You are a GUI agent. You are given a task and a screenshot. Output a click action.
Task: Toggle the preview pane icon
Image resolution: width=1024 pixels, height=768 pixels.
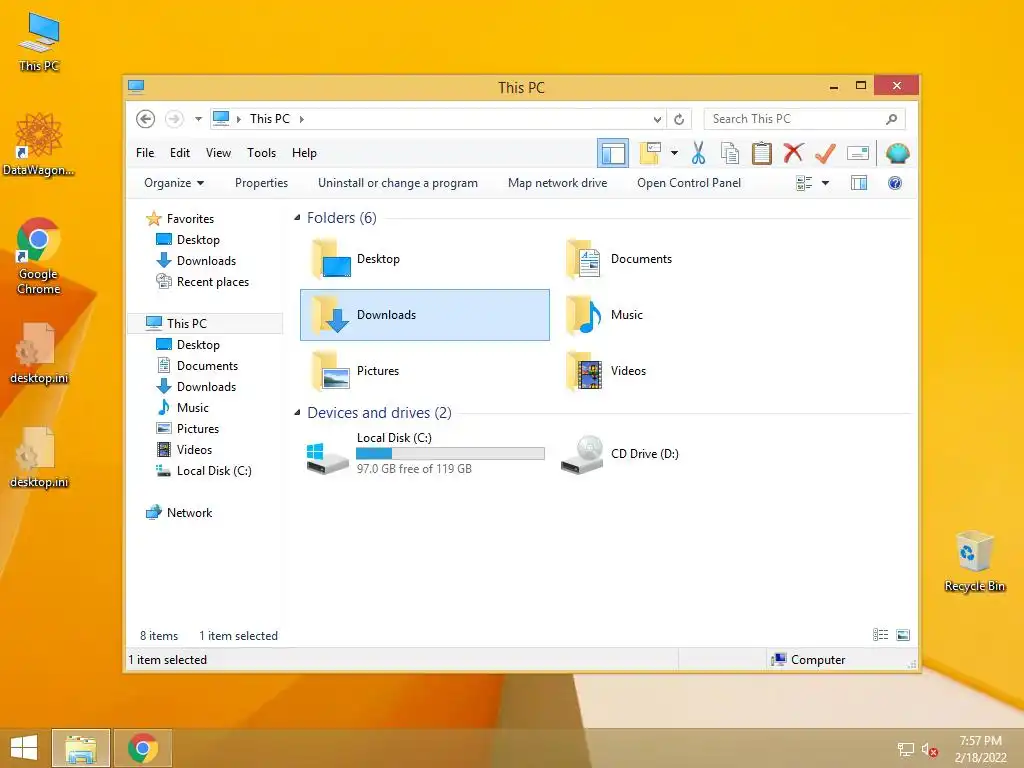pos(859,184)
